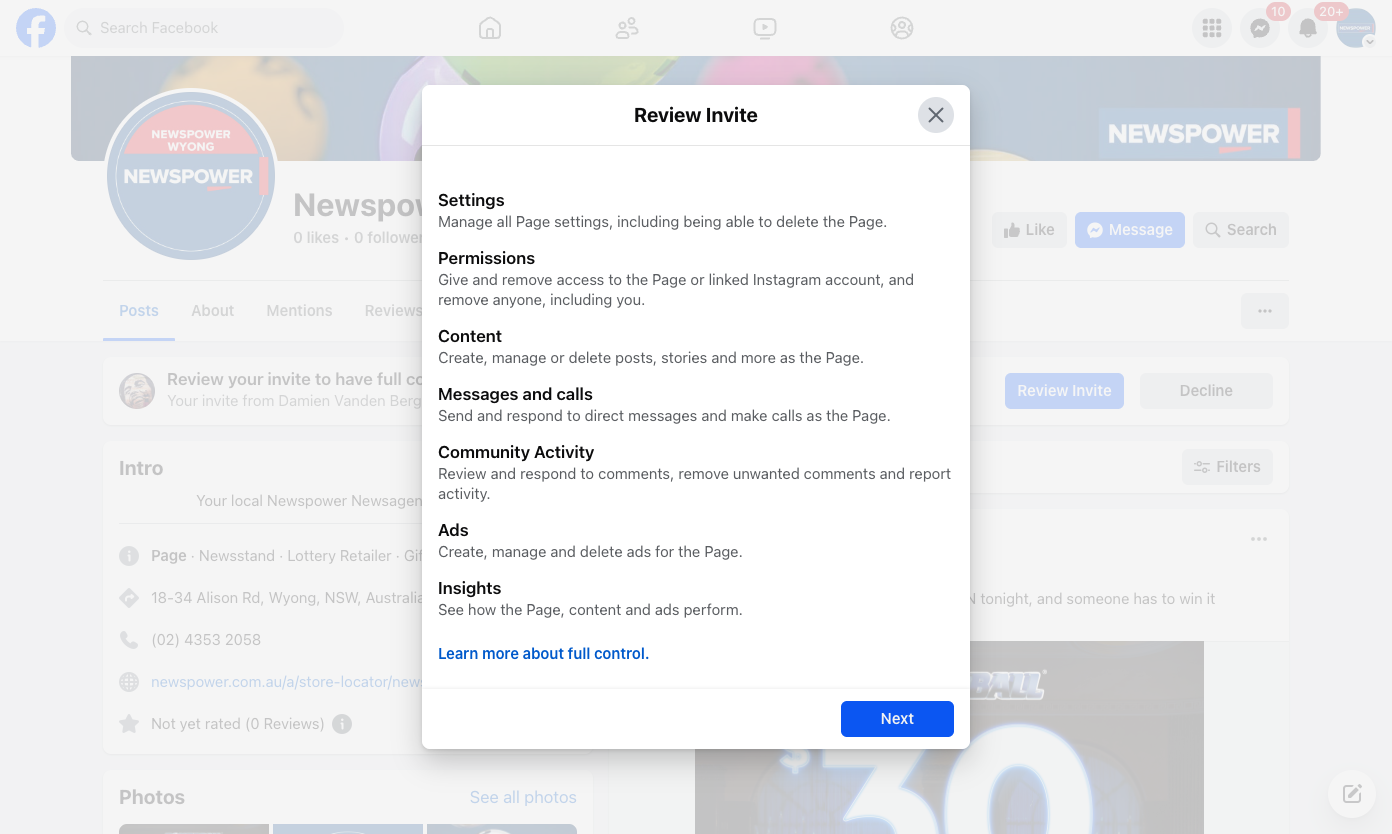Viewport: 1392px width, 834px height.
Task: Click the Settings heading in dialog
Action: 471,200
